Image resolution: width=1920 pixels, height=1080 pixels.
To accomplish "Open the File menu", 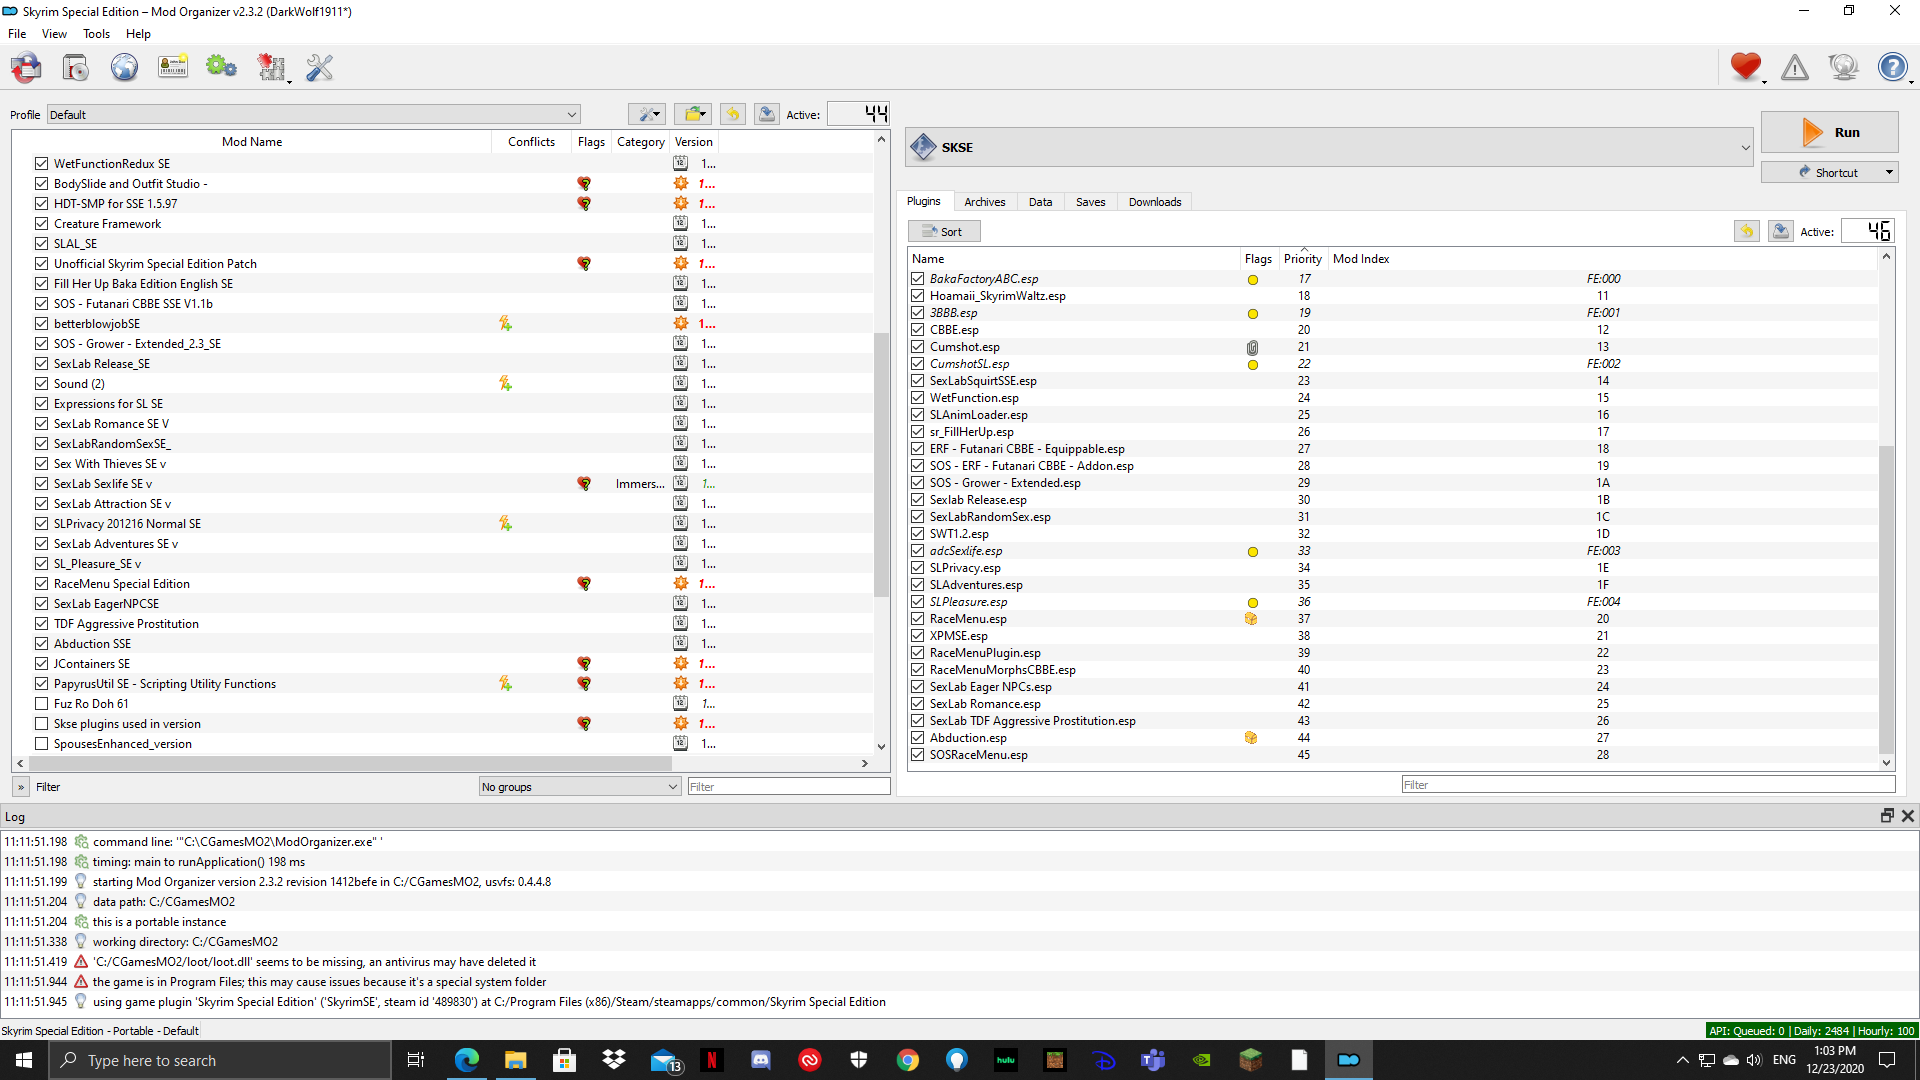I will 17,34.
